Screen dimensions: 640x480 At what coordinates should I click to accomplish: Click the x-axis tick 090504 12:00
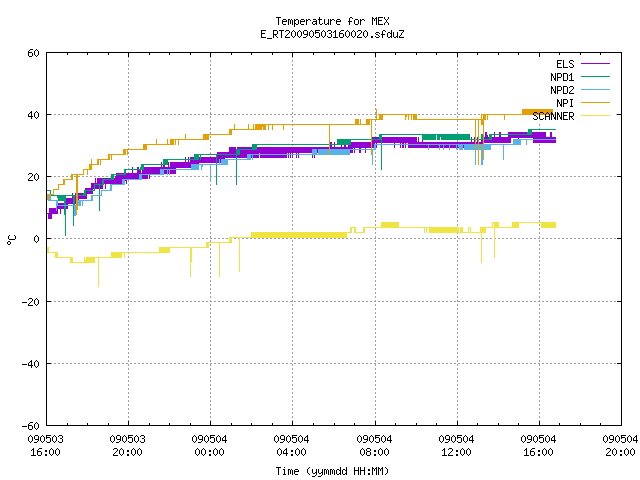(457, 446)
